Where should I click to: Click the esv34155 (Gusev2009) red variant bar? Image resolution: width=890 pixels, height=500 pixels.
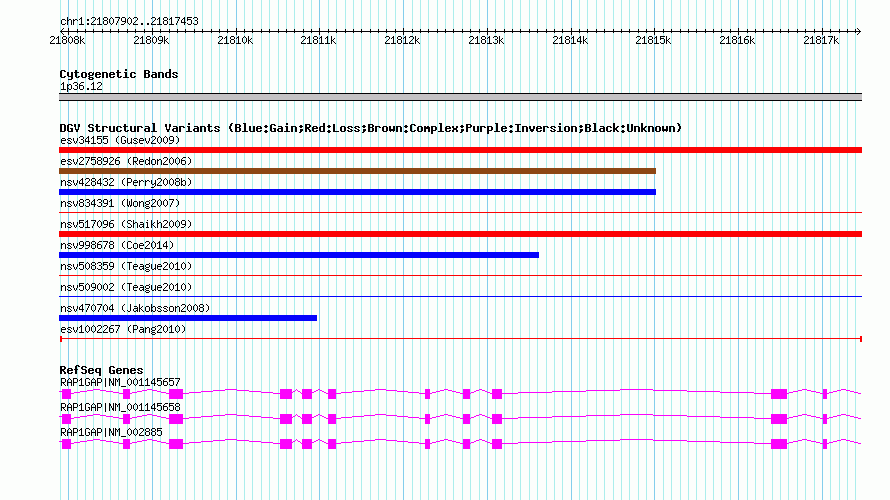pyautogui.click(x=460, y=150)
